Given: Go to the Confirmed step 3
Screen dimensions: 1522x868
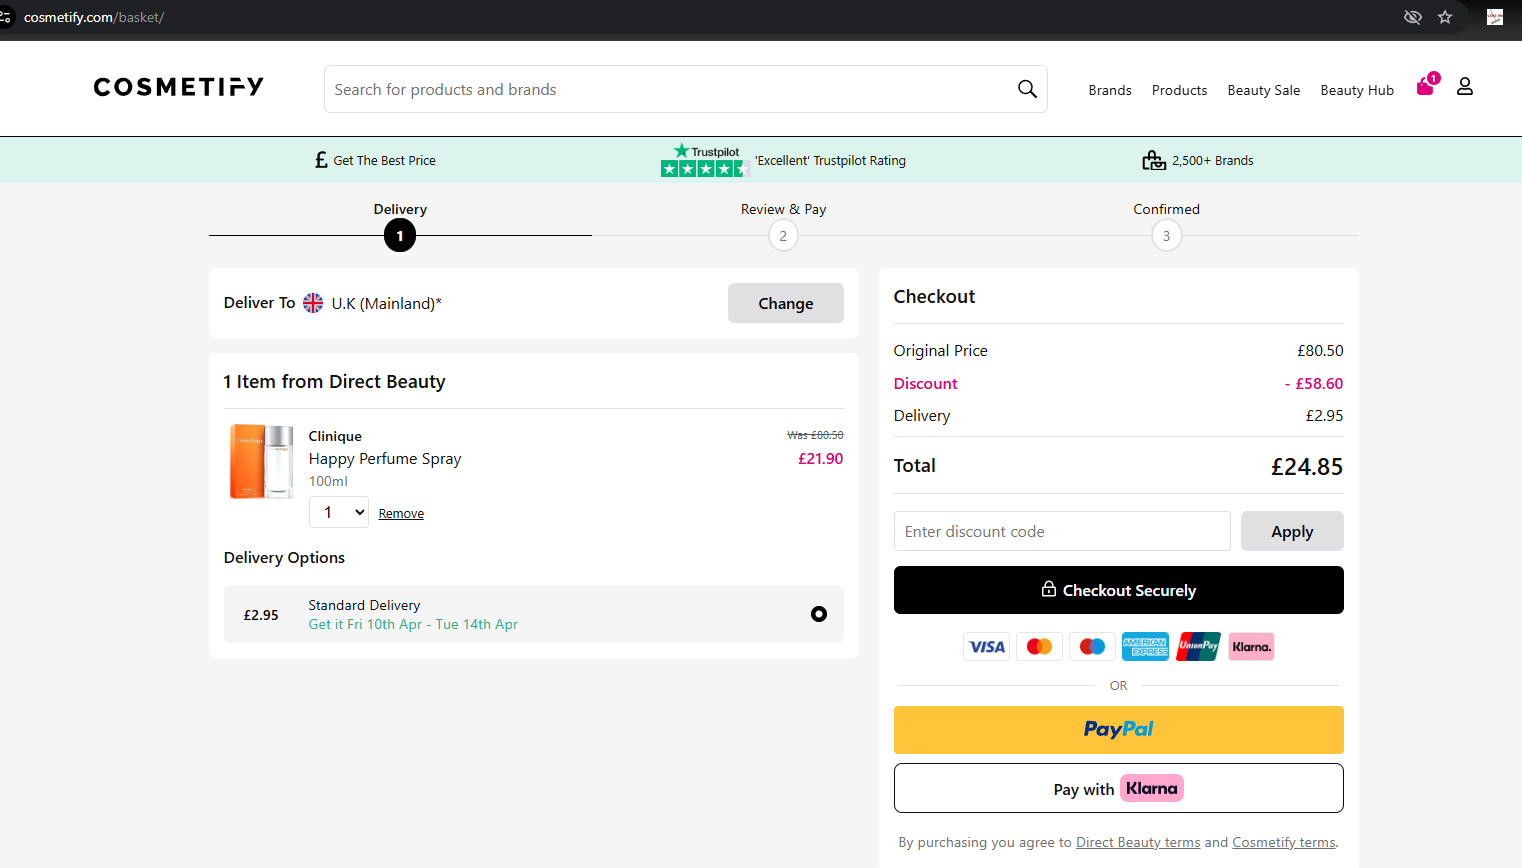Looking at the screenshot, I should pyautogui.click(x=1166, y=236).
